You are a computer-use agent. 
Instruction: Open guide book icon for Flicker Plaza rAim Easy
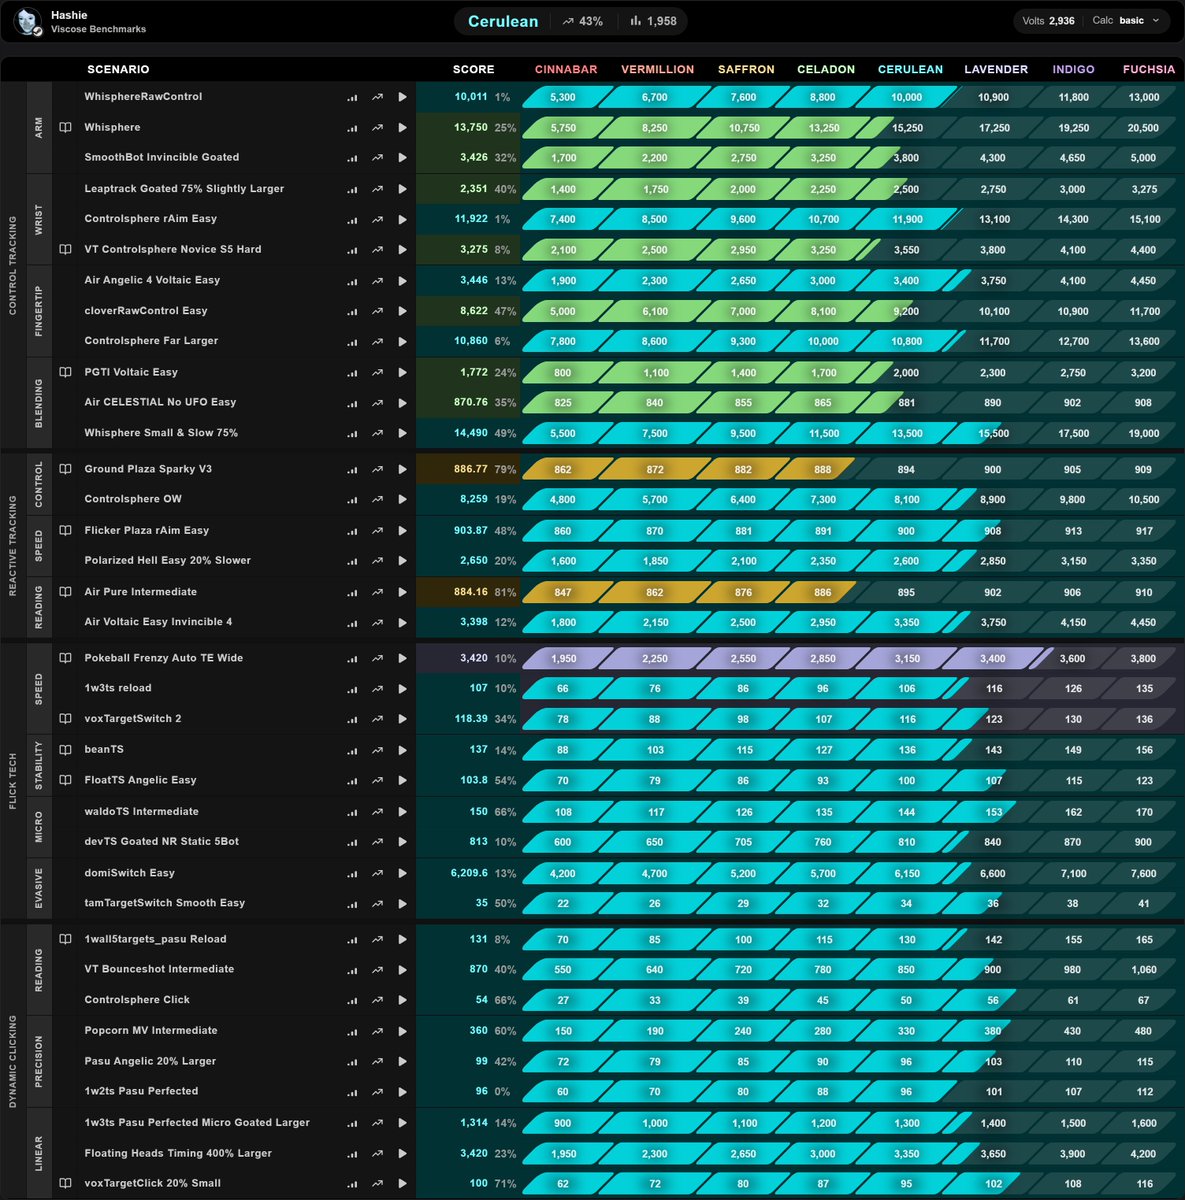[65, 530]
